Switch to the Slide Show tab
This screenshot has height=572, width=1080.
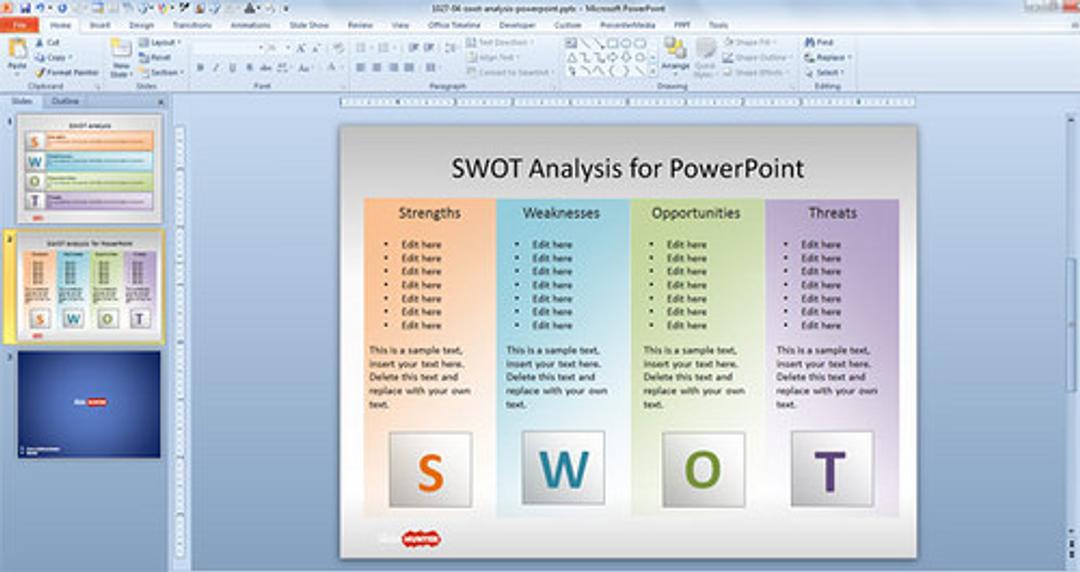309,25
